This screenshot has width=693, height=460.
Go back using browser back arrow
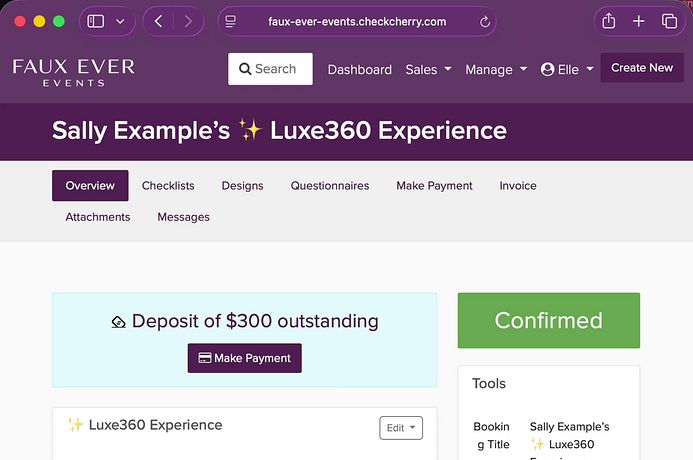[158, 21]
